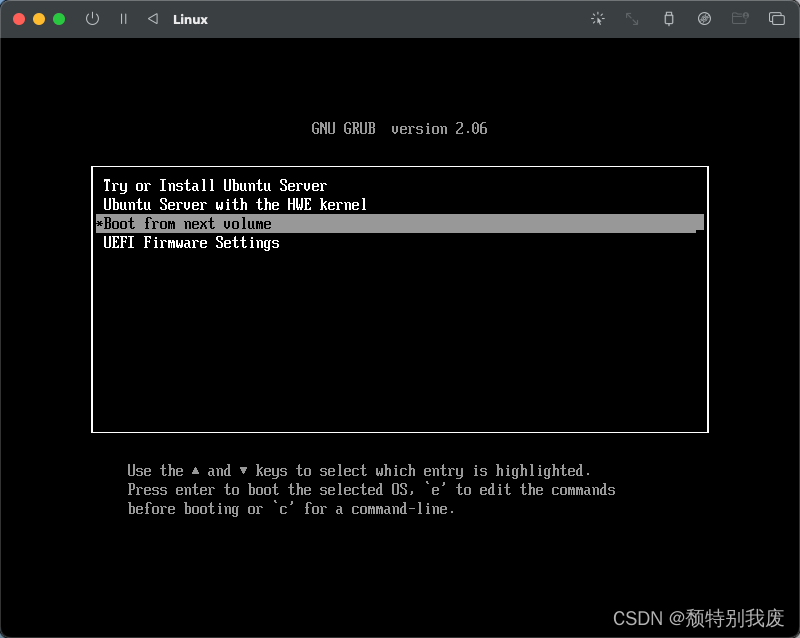800x638 pixels.
Task: Select highlighted 'Boot from next volume' entry
Action: point(400,224)
